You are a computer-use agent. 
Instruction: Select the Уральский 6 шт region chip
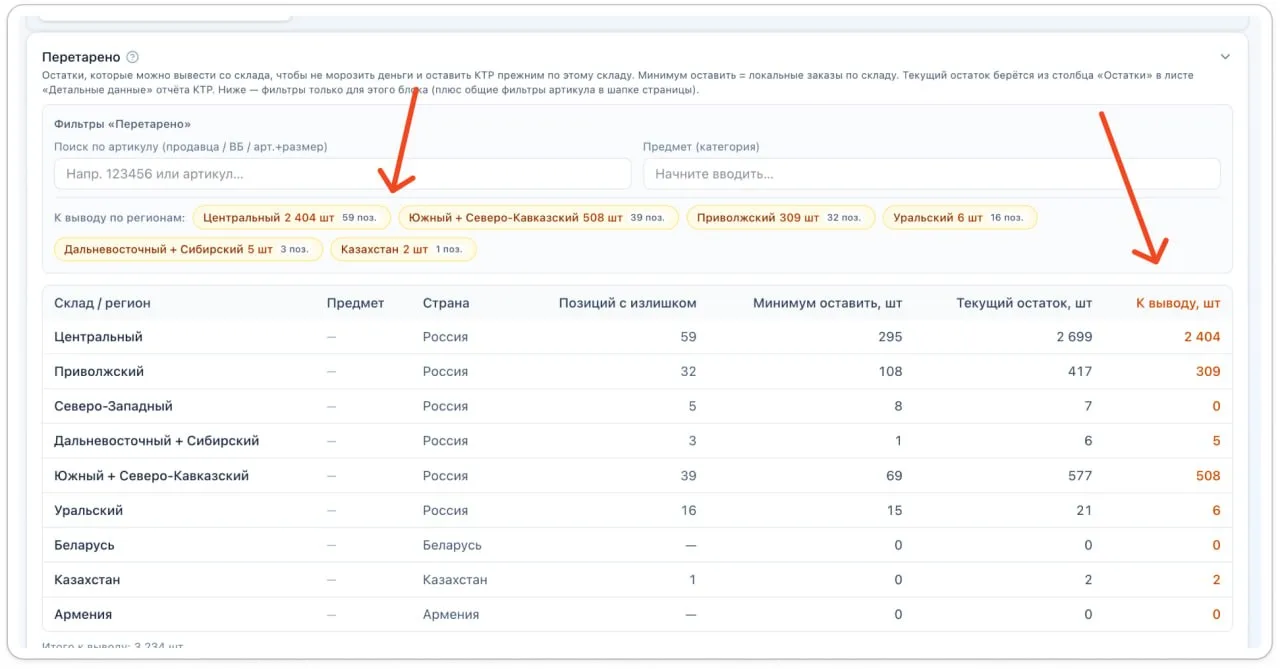[959, 217]
